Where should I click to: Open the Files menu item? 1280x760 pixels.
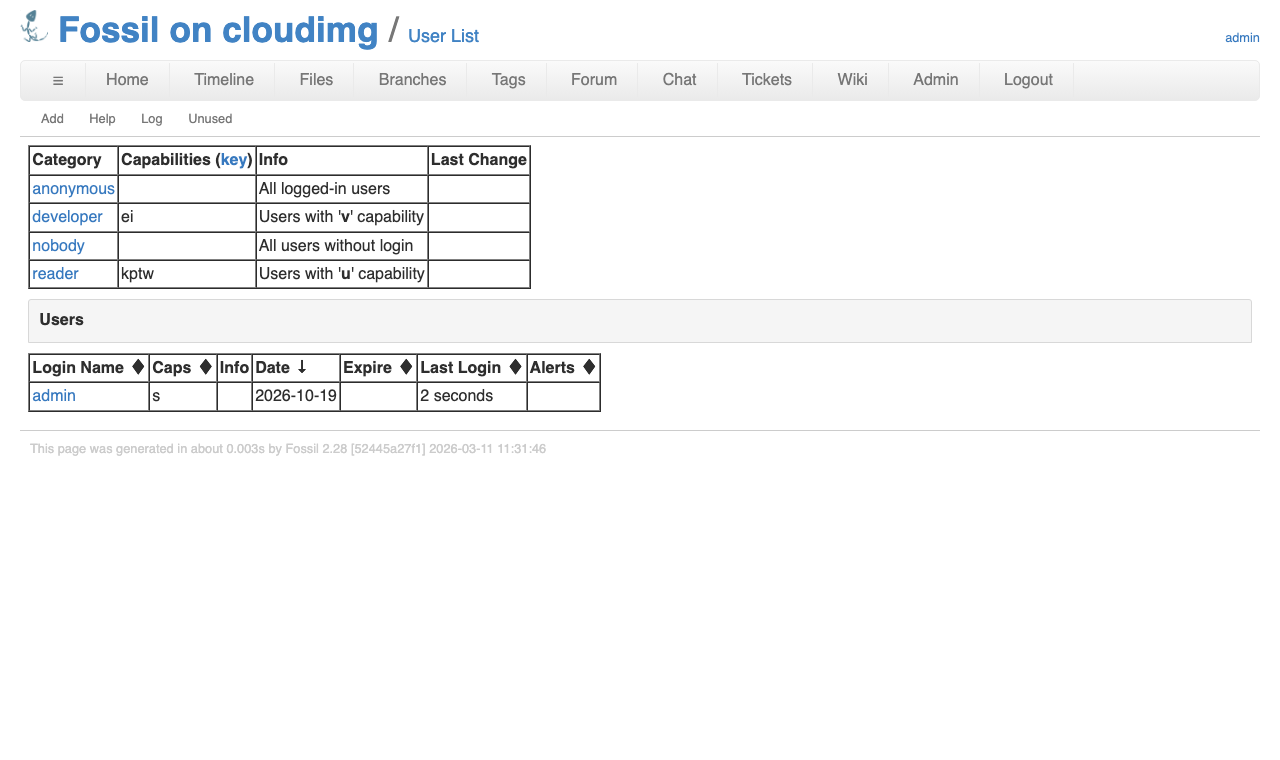pos(316,80)
